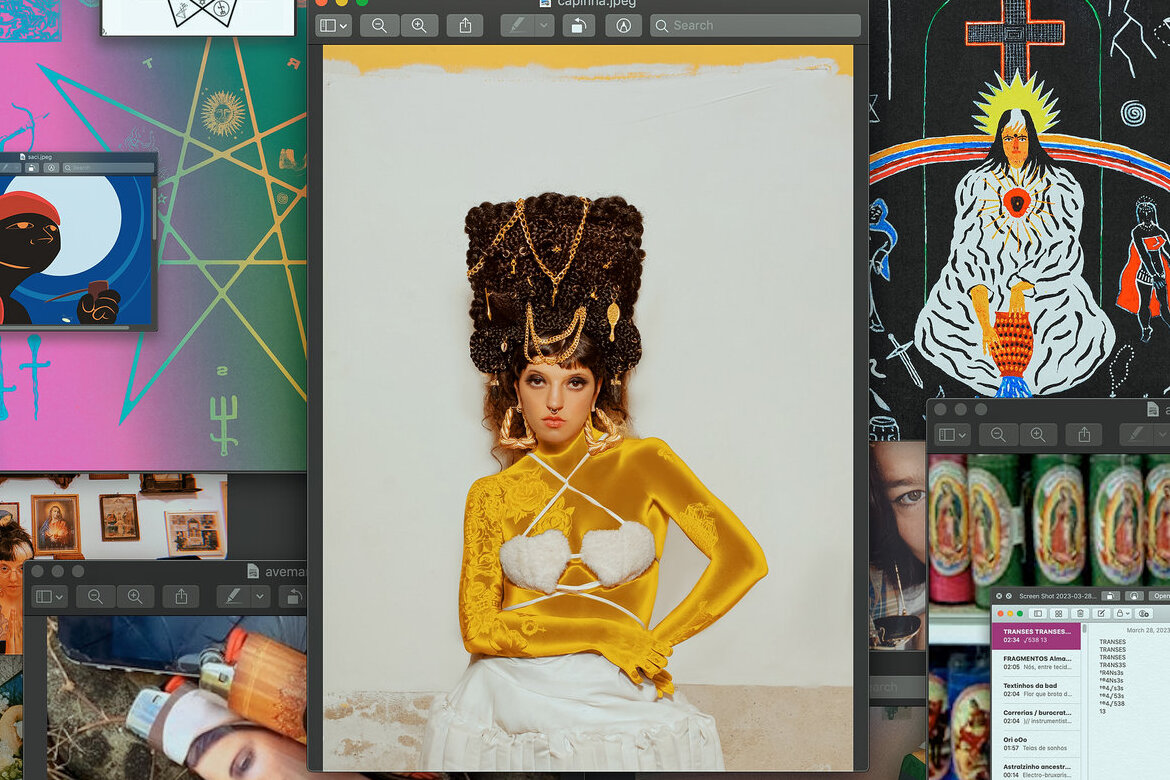Screen dimensions: 1170x780
Task: Expand the highlight options arrow in capinha.jpeg window
Action: point(544,25)
